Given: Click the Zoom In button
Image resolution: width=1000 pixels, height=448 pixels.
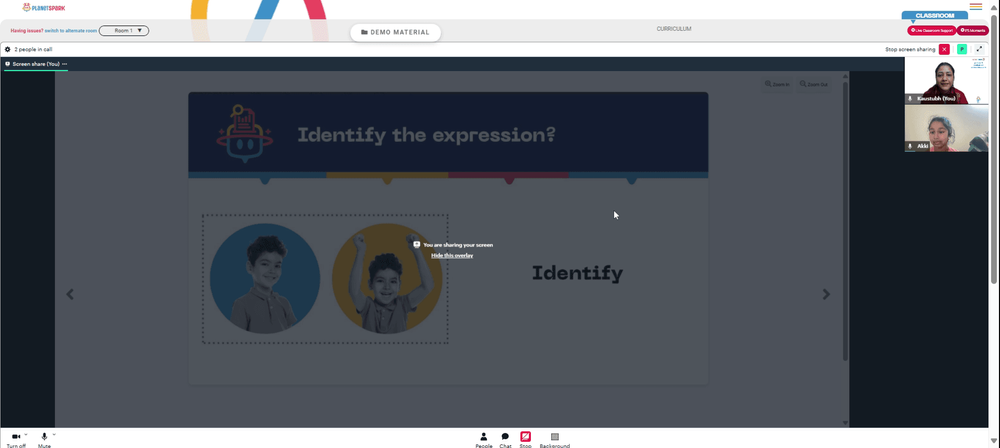Looking at the screenshot, I should pyautogui.click(x=777, y=84).
